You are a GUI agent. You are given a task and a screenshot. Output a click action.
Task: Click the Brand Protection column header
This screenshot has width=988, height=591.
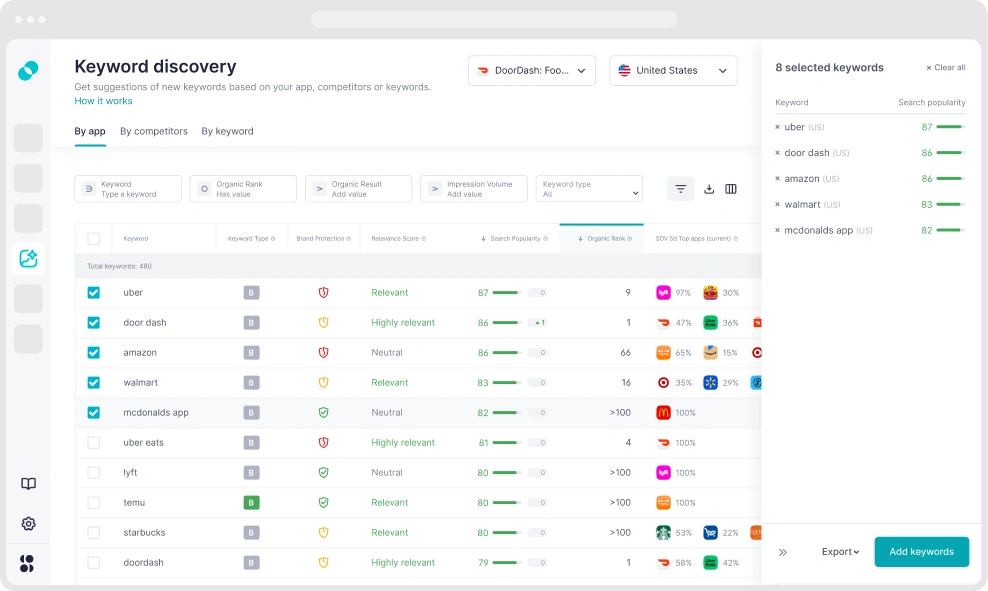pyautogui.click(x=323, y=239)
